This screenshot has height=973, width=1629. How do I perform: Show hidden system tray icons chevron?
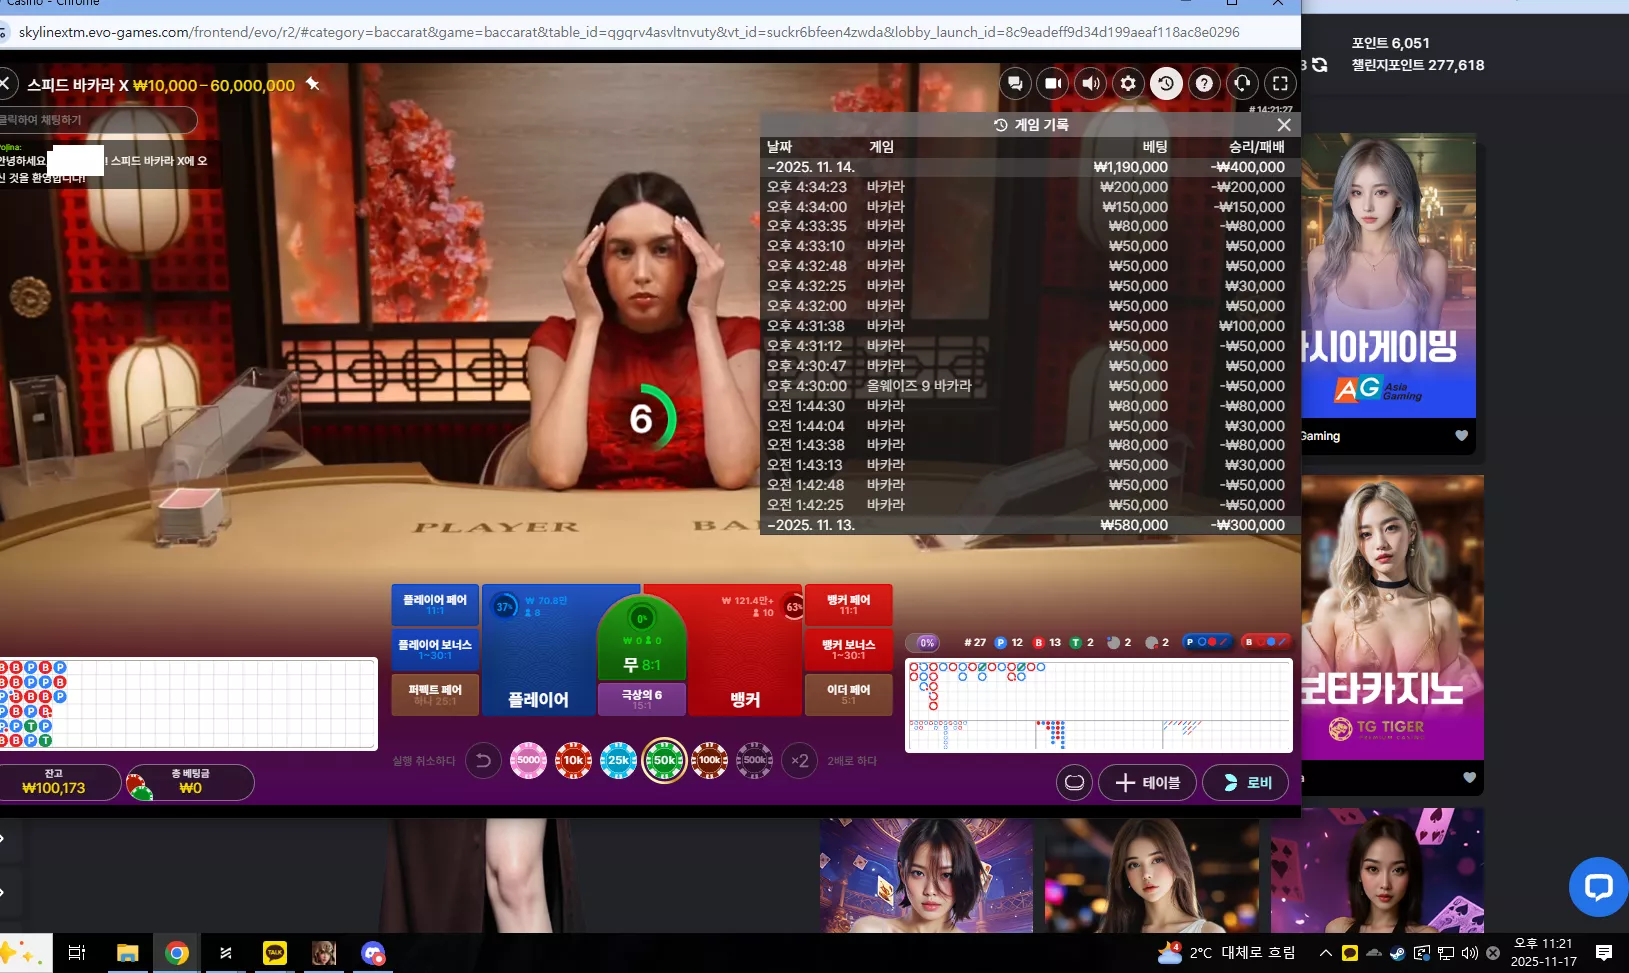(1326, 953)
